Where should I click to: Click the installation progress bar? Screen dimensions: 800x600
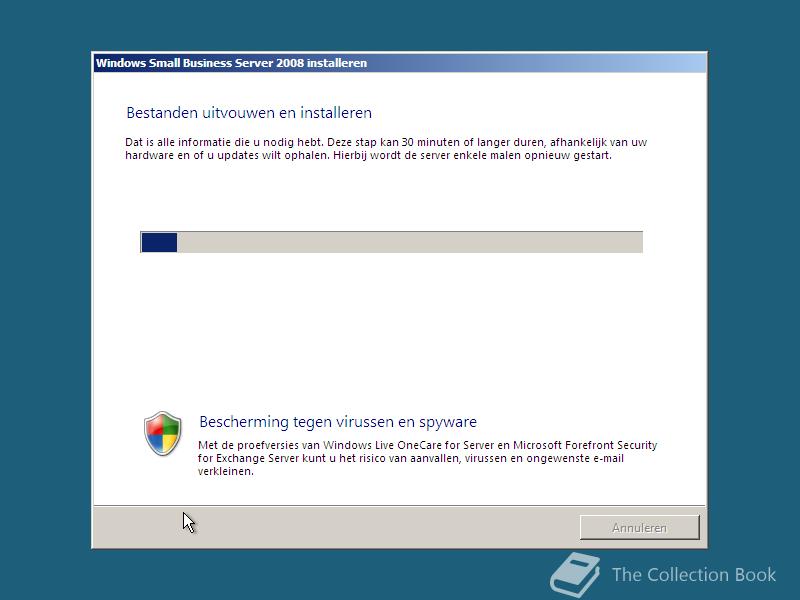pyautogui.click(x=391, y=242)
